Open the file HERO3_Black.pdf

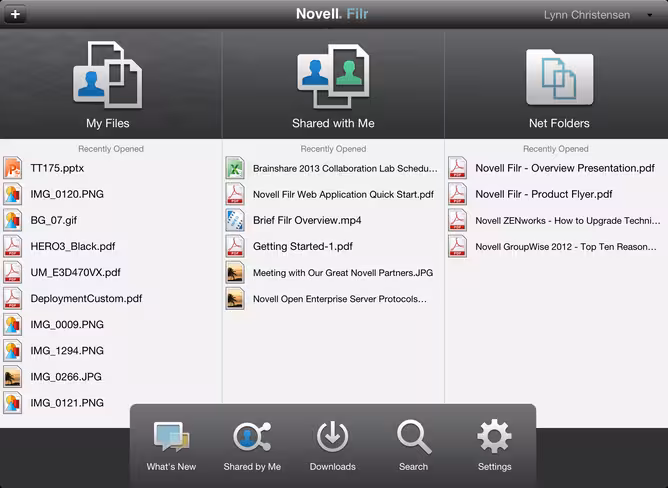click(x=73, y=247)
